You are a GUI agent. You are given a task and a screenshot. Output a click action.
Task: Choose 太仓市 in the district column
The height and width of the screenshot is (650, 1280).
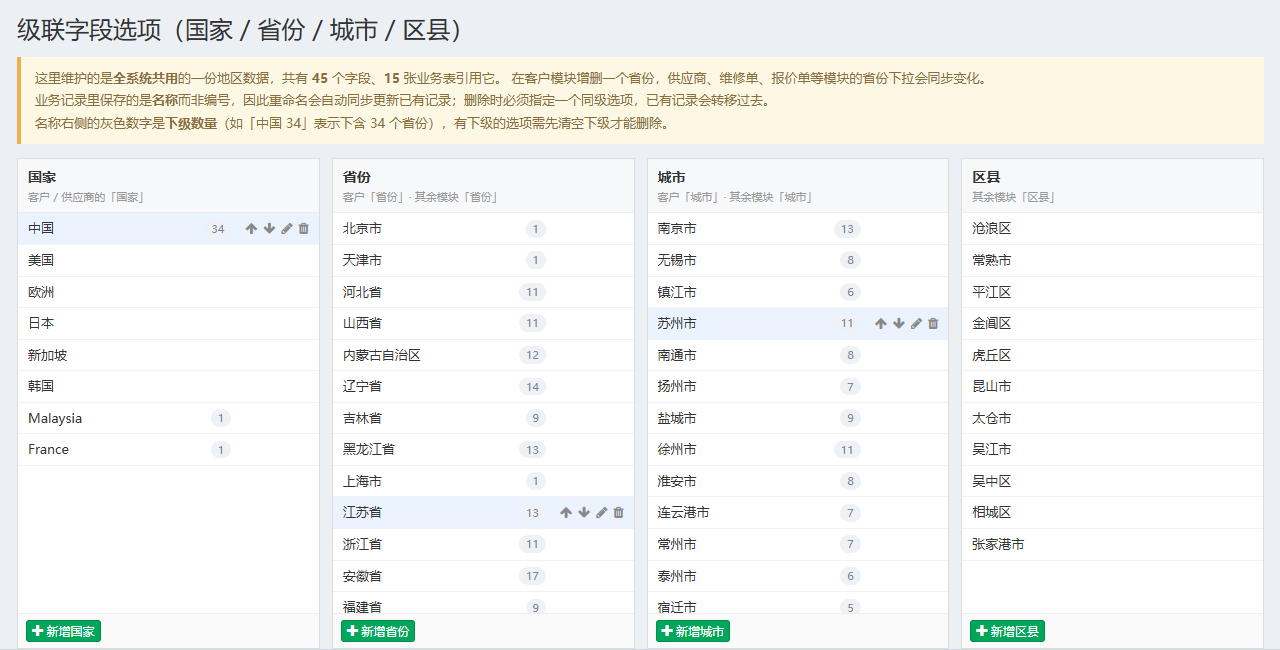[x=1112, y=418]
